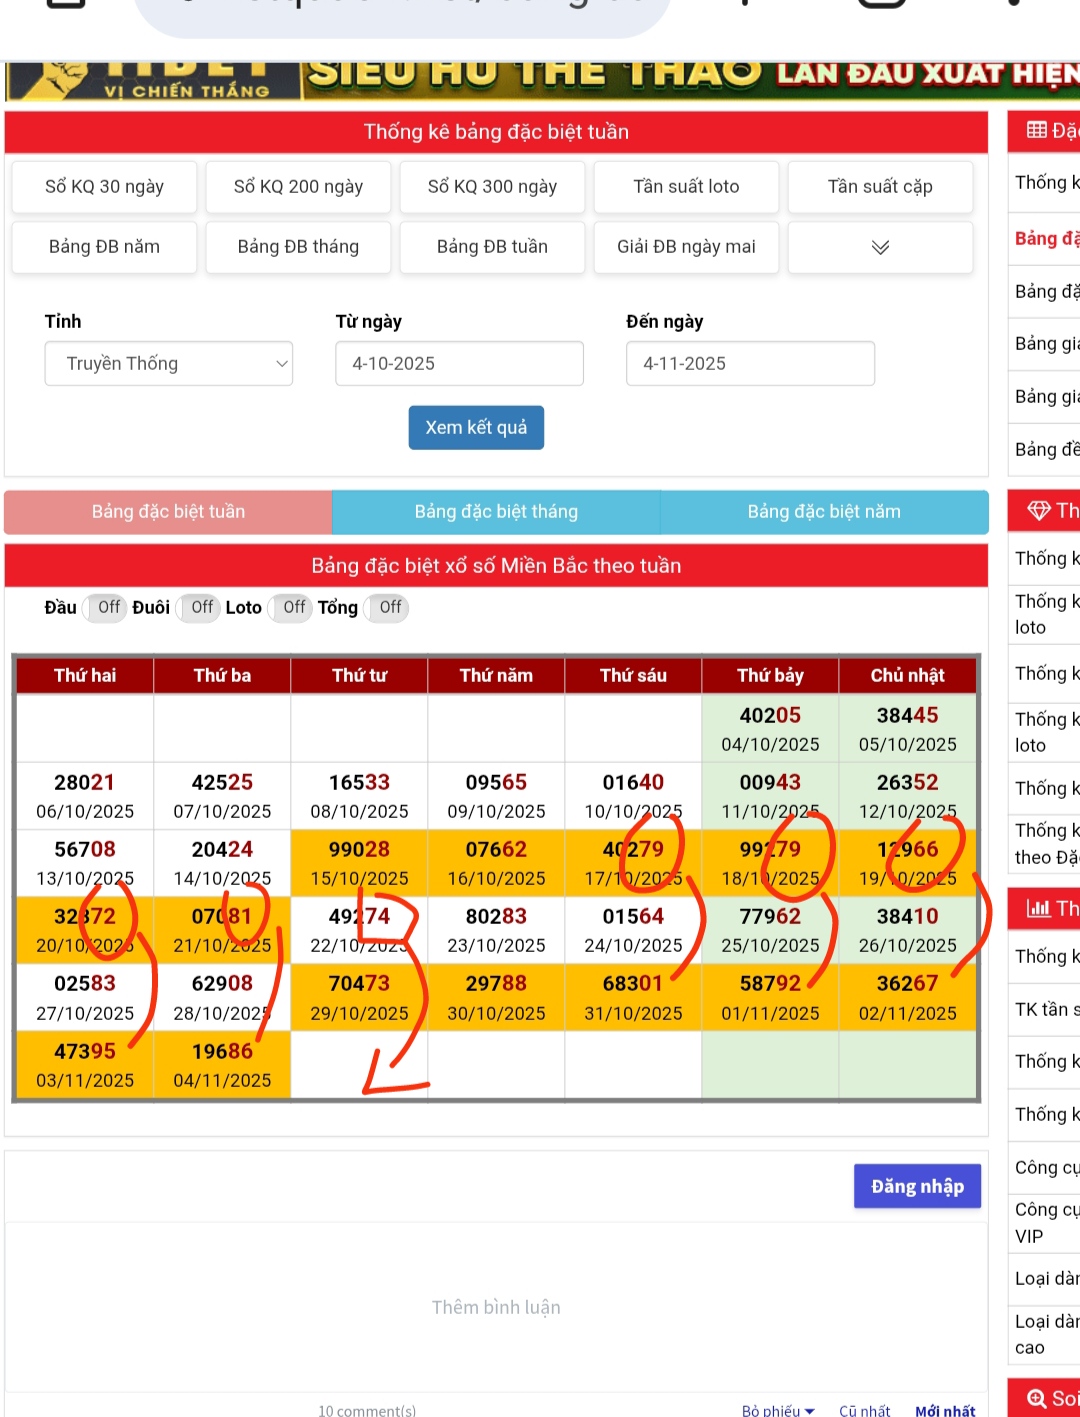Screen dimensions: 1080x1417
Task: Expand more options with the chevron button
Action: point(880,247)
